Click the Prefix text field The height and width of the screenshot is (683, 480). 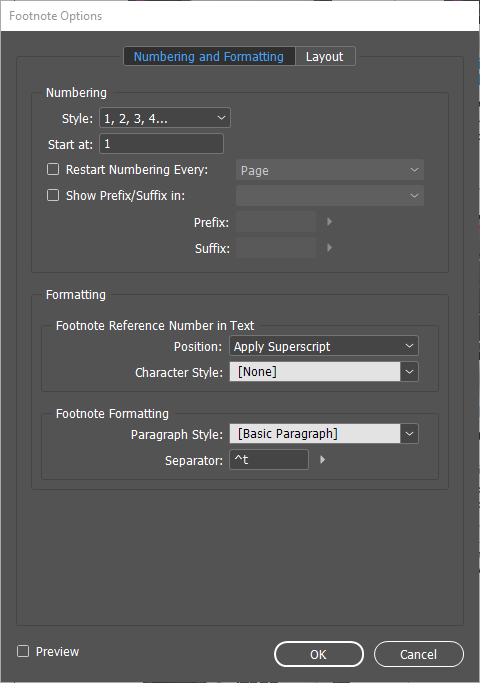(276, 222)
